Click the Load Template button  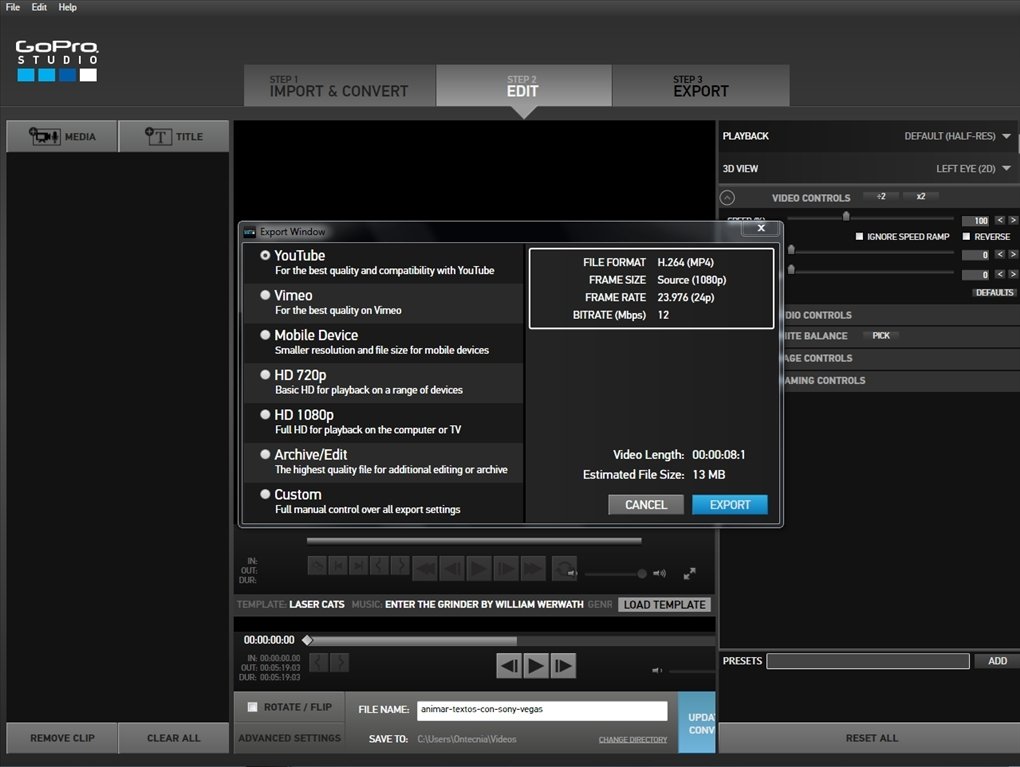tap(664, 604)
